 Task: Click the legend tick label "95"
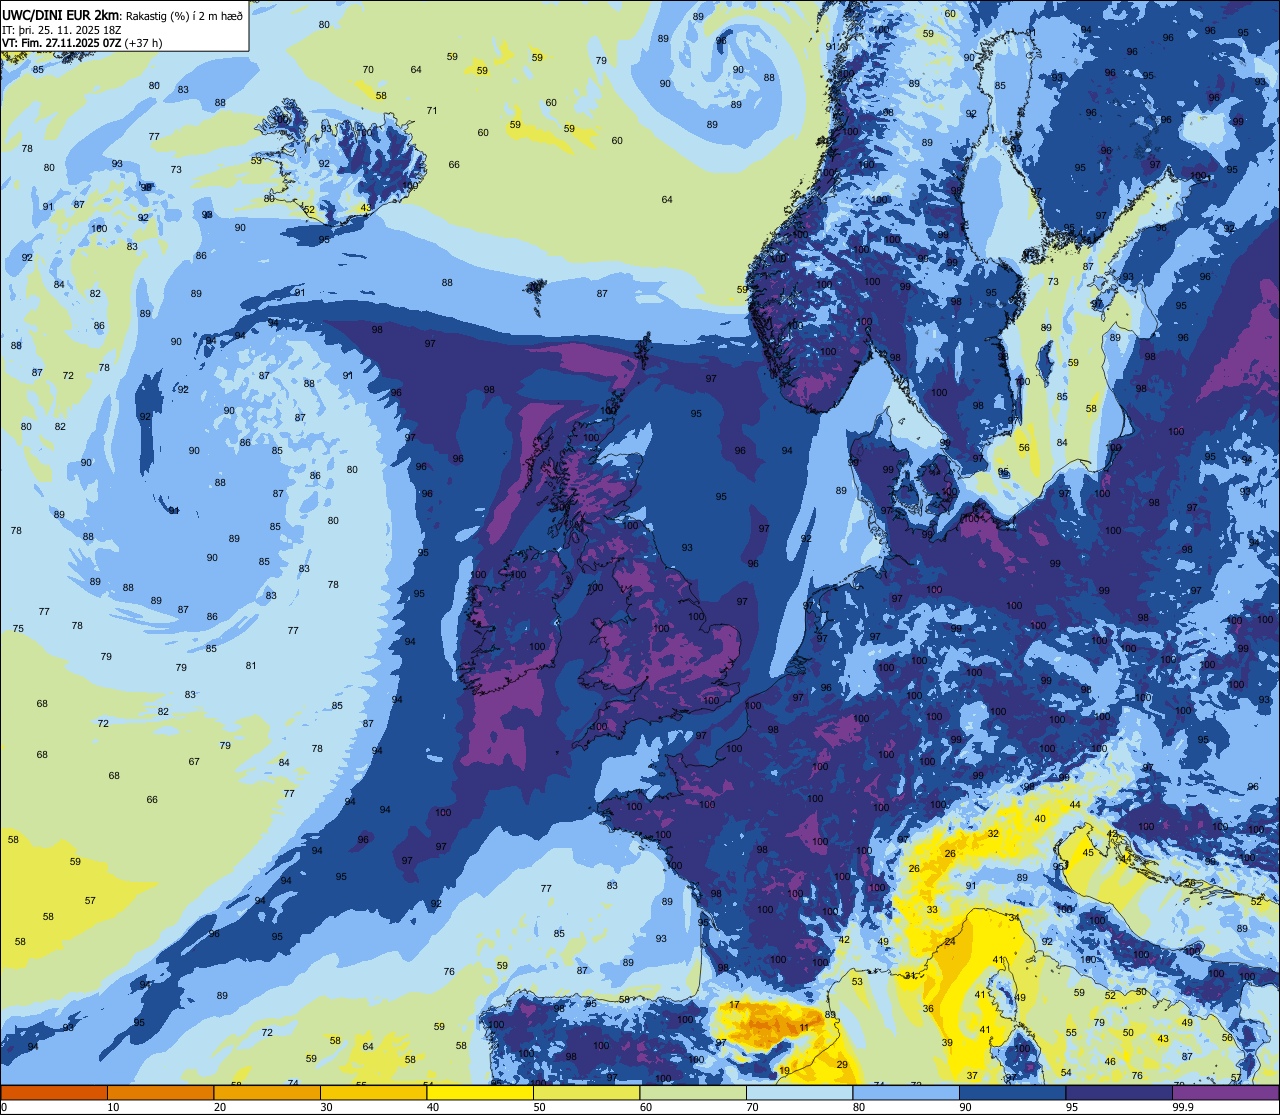(x=1072, y=1107)
